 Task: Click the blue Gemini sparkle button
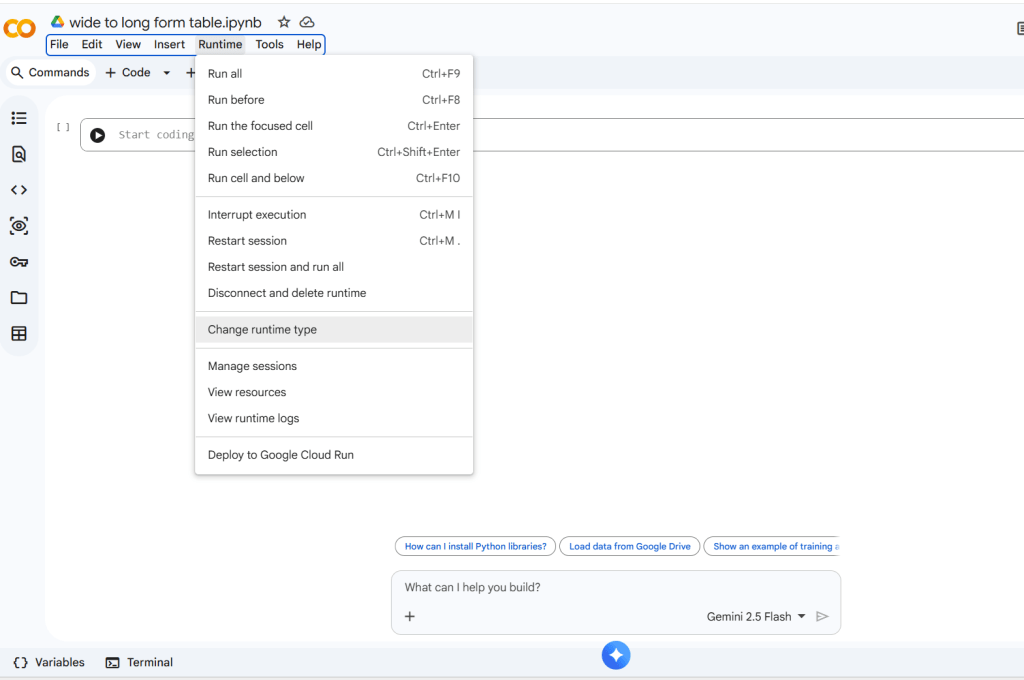coord(616,655)
